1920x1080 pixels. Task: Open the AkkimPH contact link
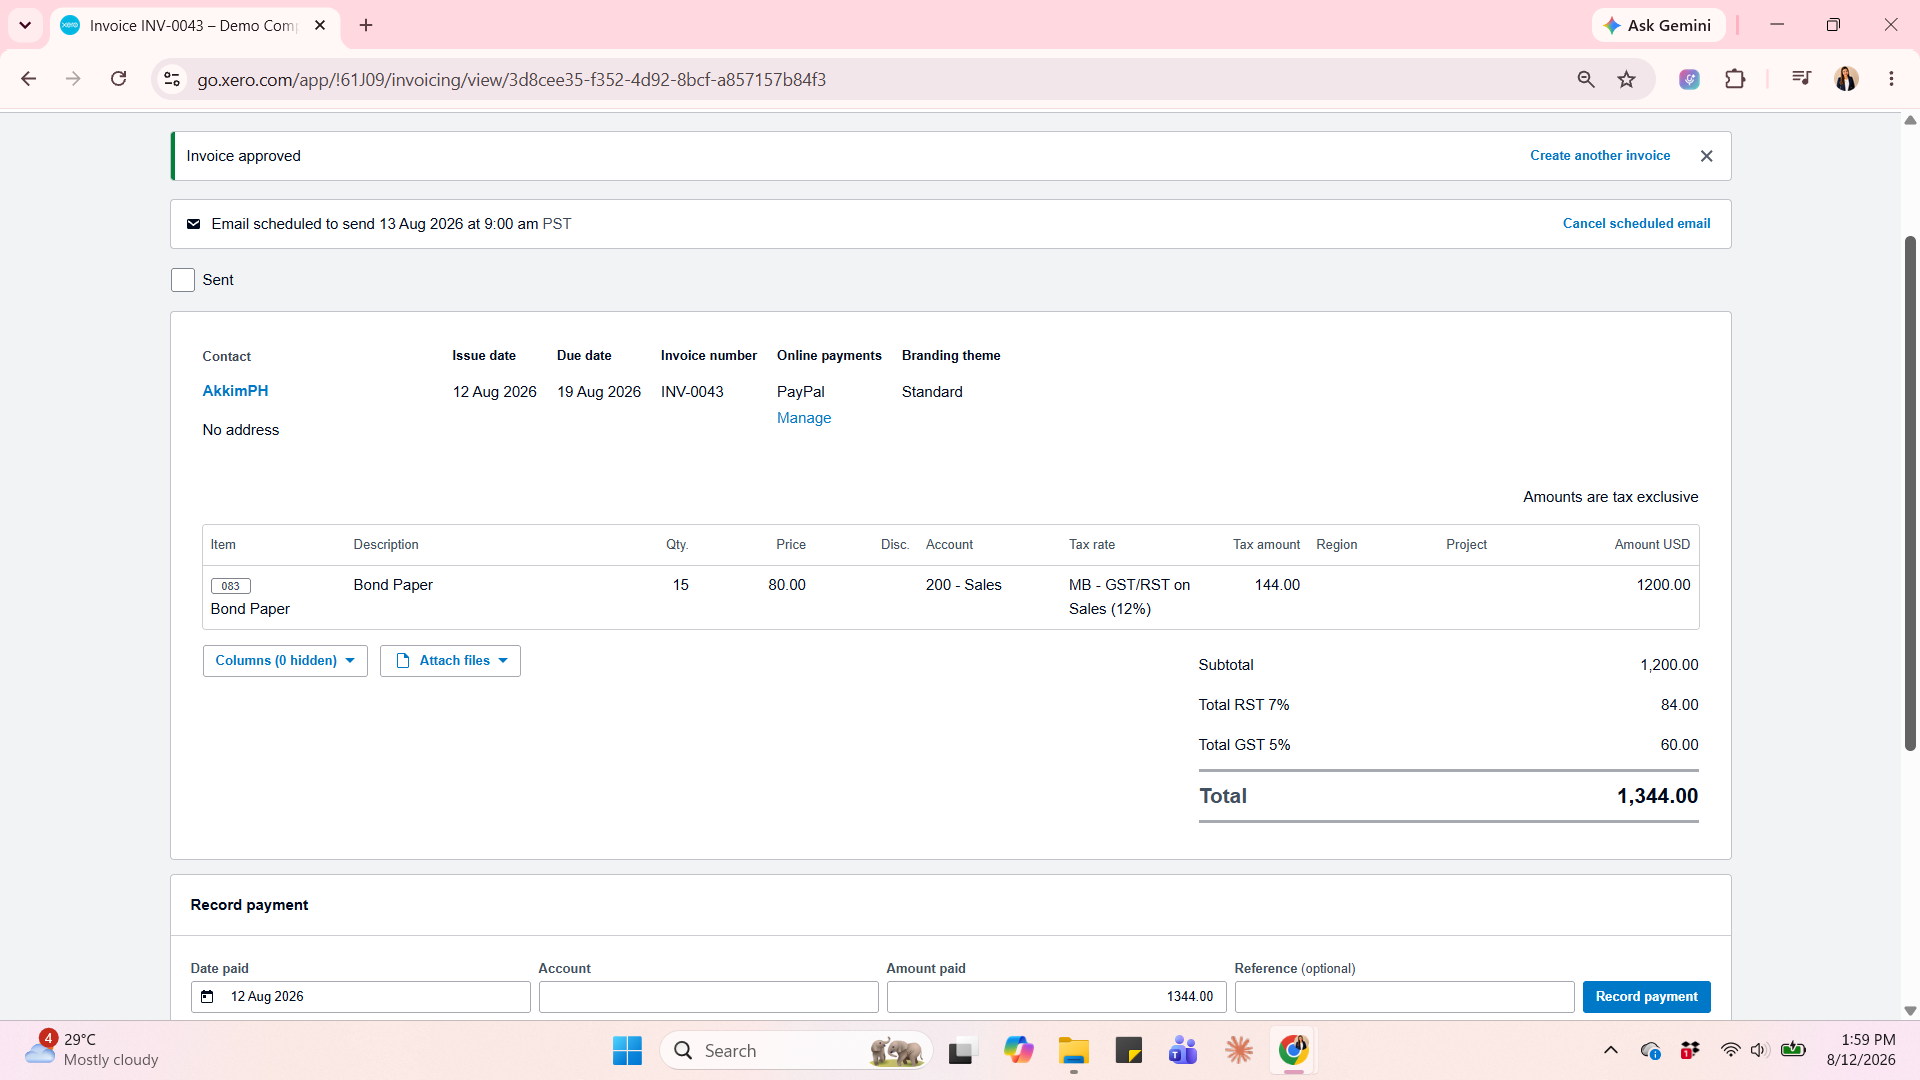[x=235, y=391]
